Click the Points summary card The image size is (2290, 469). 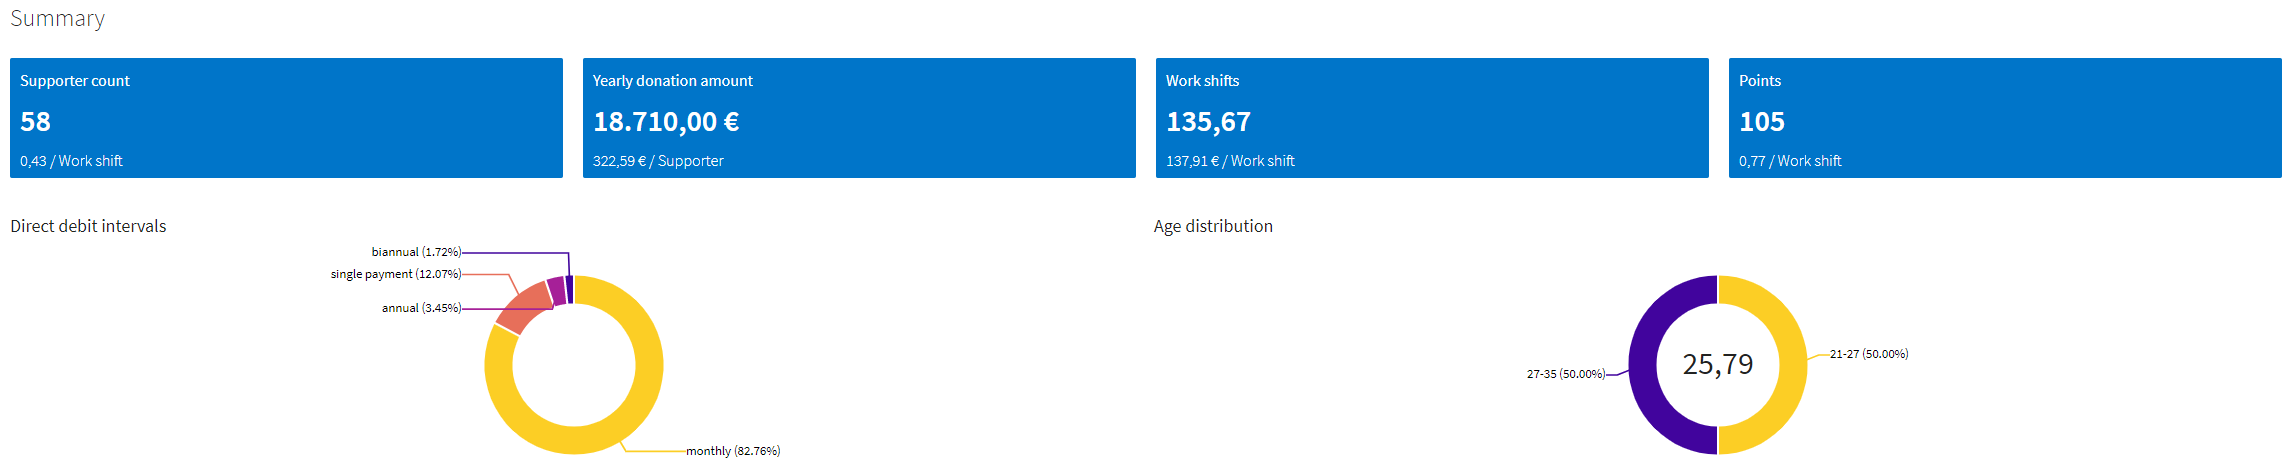coord(2005,118)
